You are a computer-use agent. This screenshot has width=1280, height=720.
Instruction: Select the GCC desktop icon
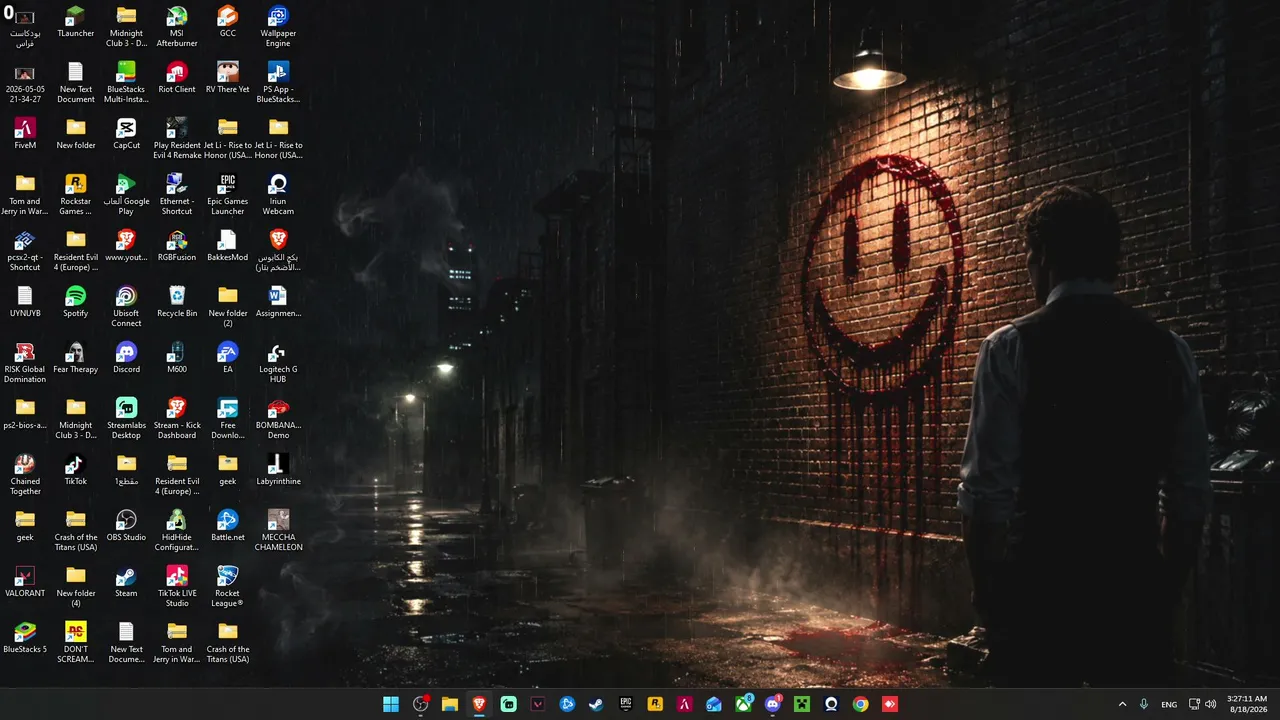tap(228, 22)
